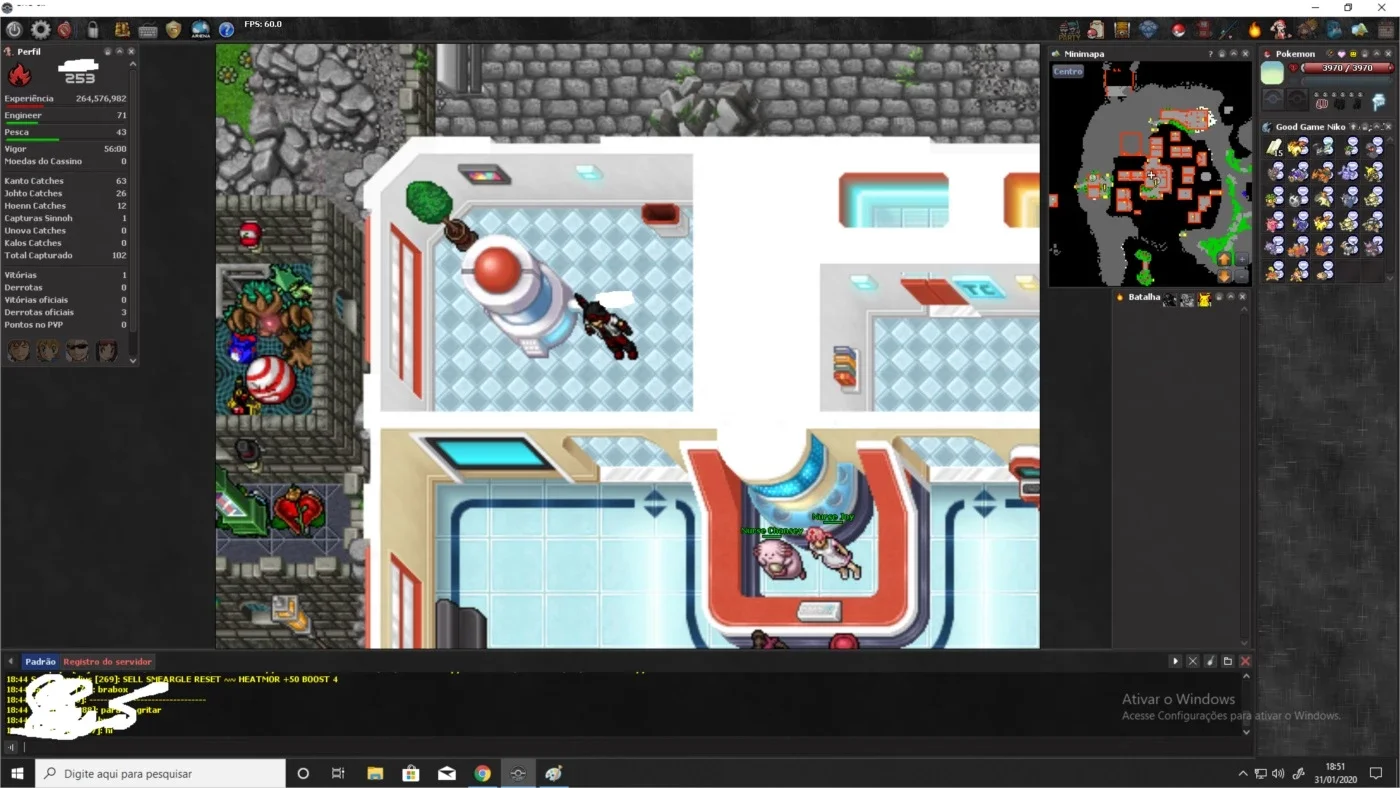Open the red book icon in top-right toolbar
The height and width of the screenshot is (788, 1400).
coord(1204,30)
